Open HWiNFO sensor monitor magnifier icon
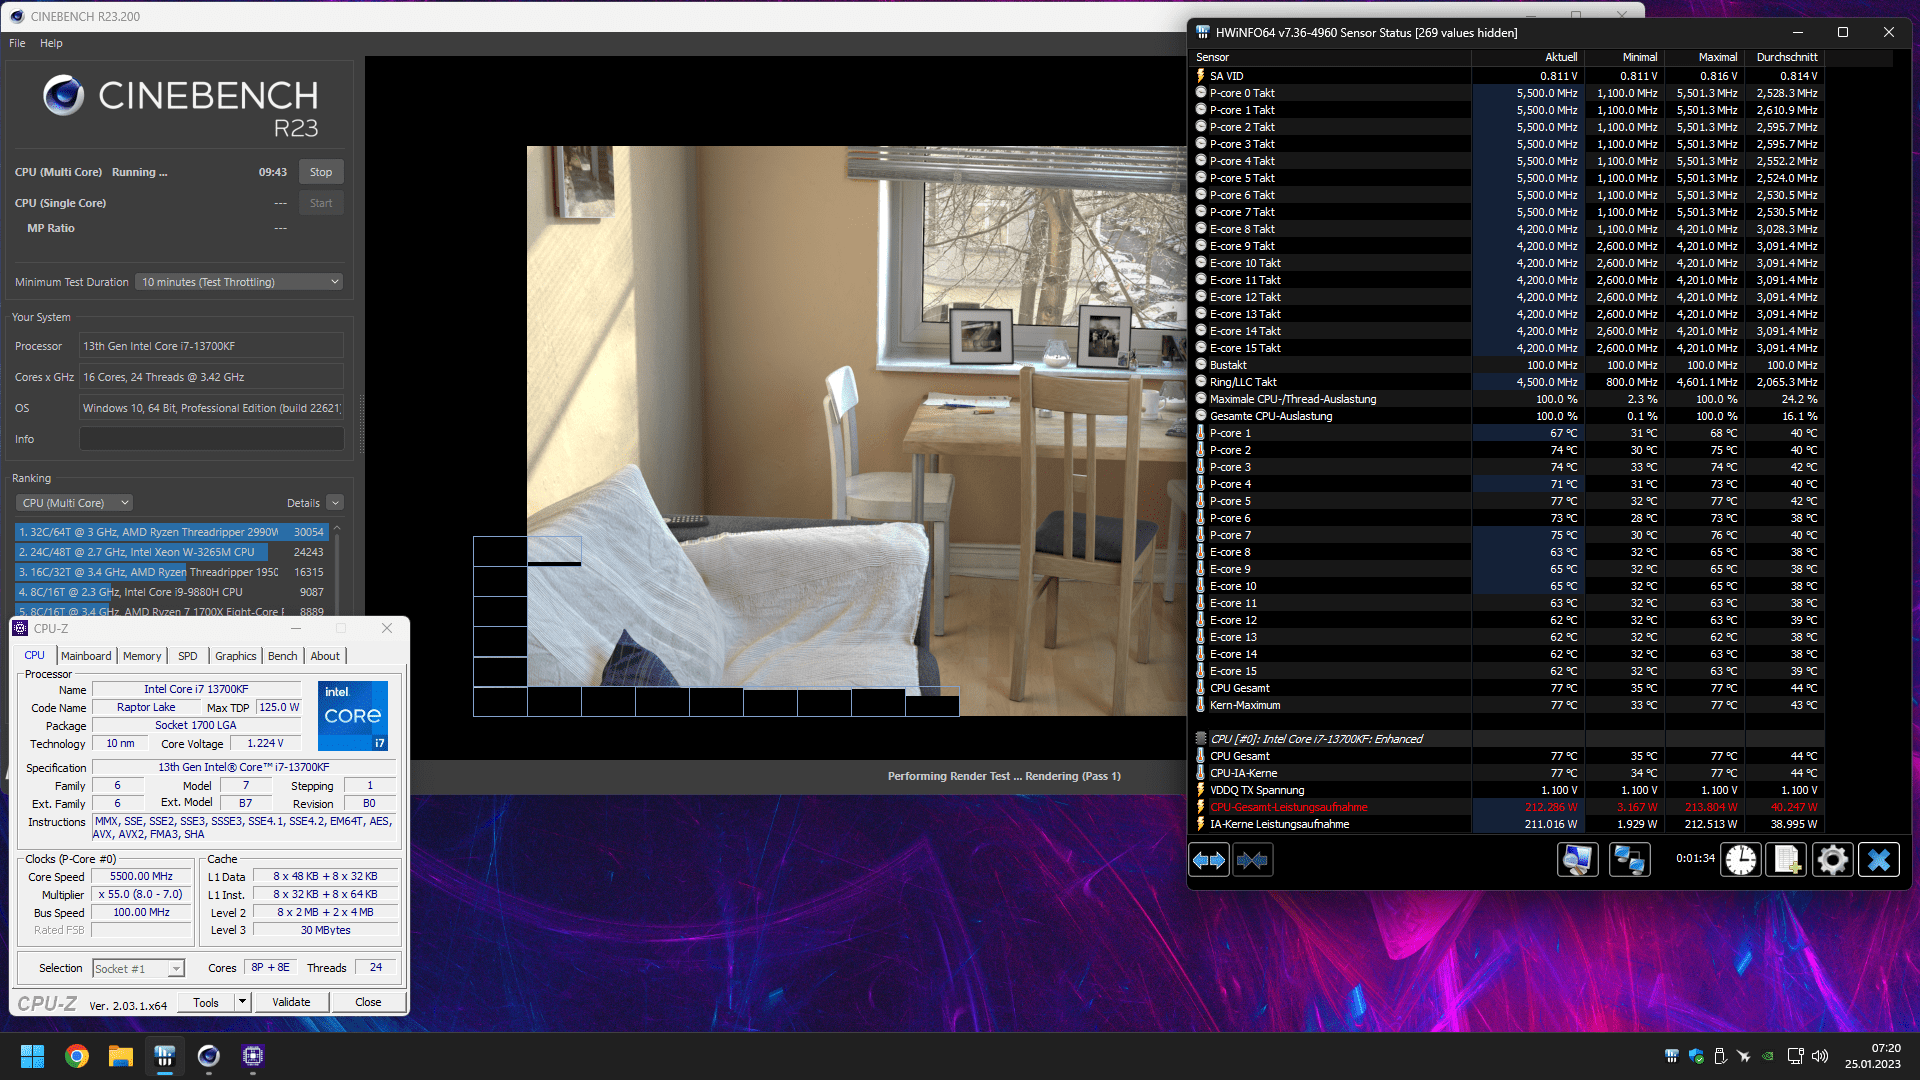 1578,860
